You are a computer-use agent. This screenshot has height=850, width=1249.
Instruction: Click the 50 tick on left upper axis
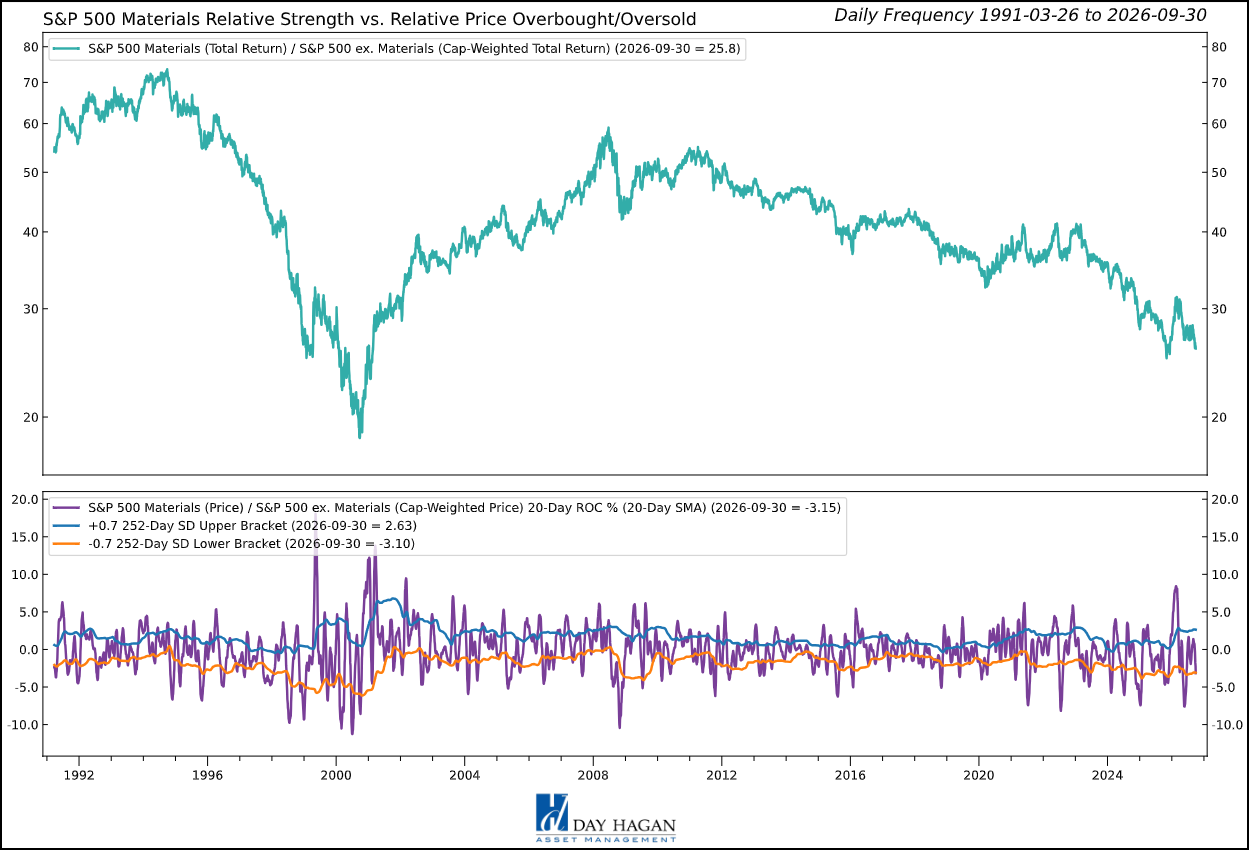29,172
